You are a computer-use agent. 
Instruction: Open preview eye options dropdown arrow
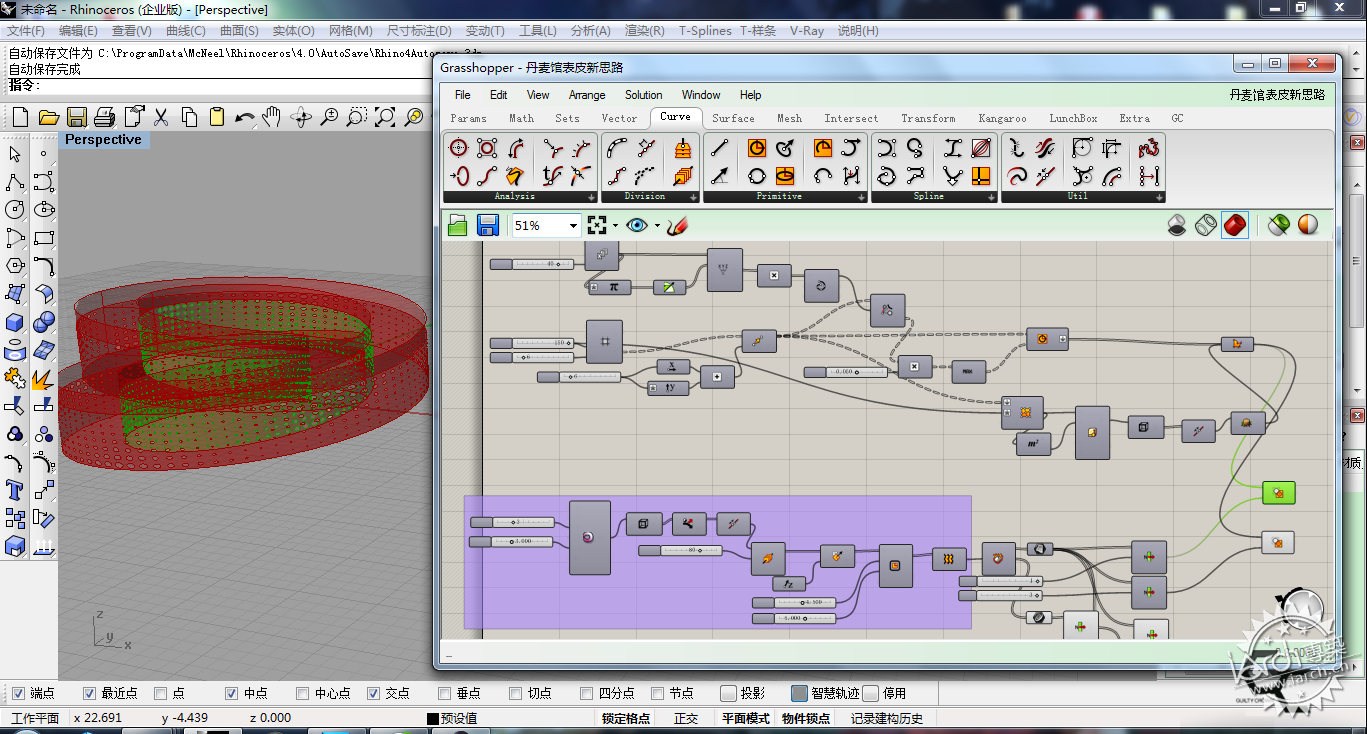tap(657, 226)
